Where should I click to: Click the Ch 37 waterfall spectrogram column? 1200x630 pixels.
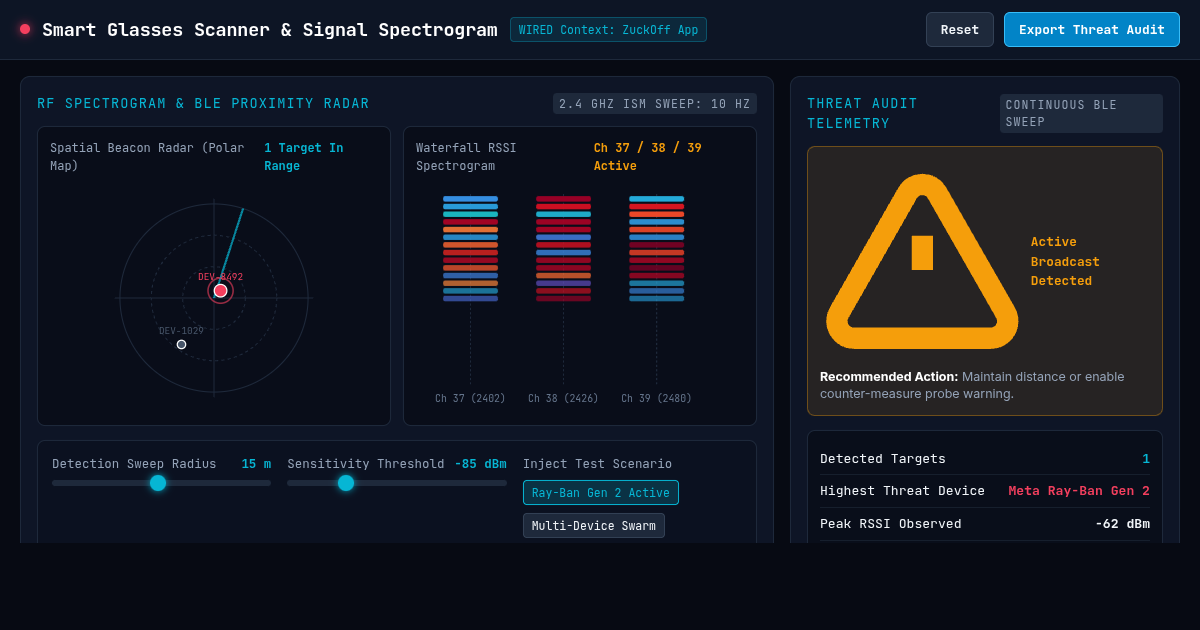coord(470,249)
